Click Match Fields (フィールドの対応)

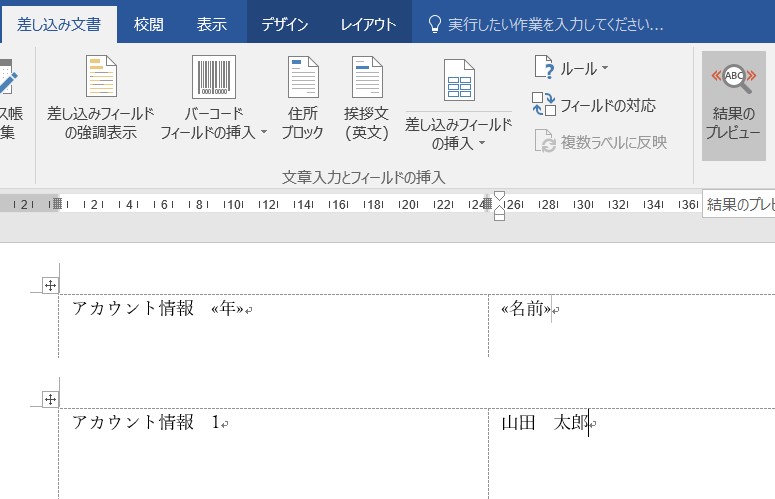(594, 105)
